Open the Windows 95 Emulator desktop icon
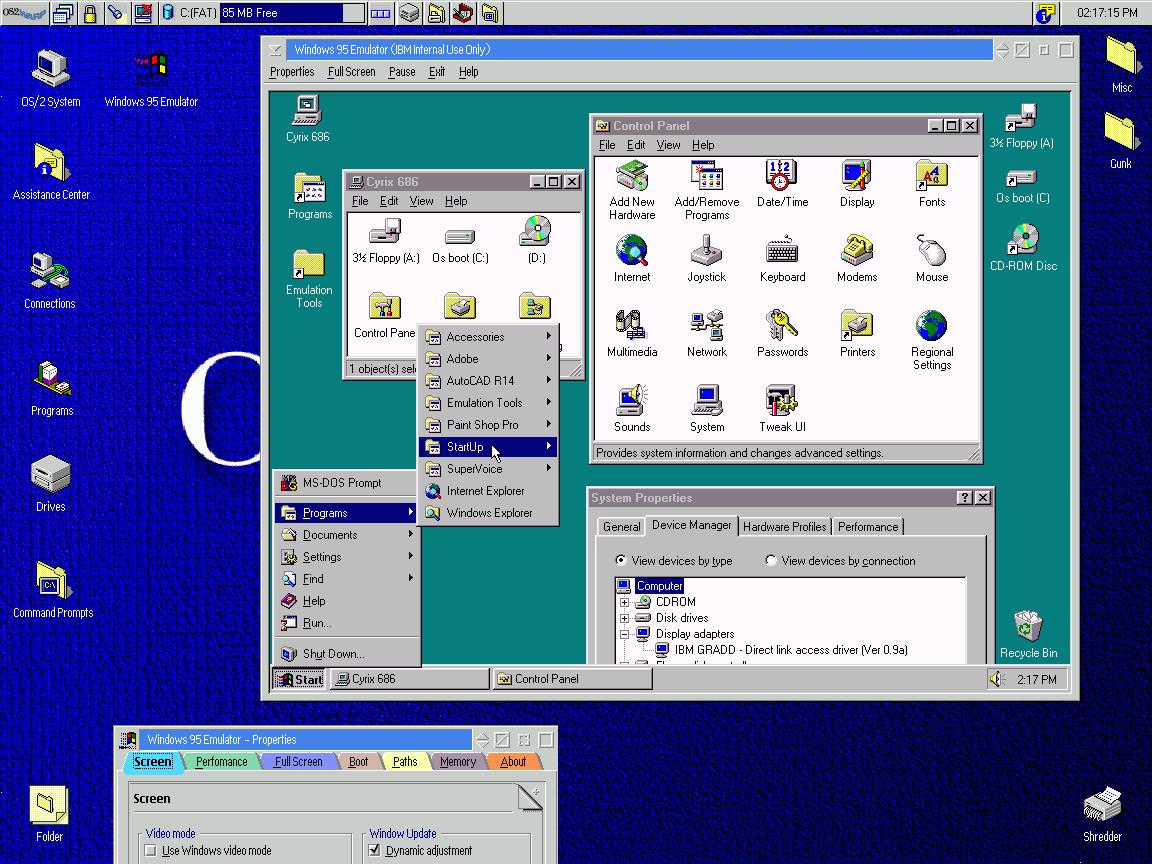Screen dimensions: 1152x864 click(151, 80)
